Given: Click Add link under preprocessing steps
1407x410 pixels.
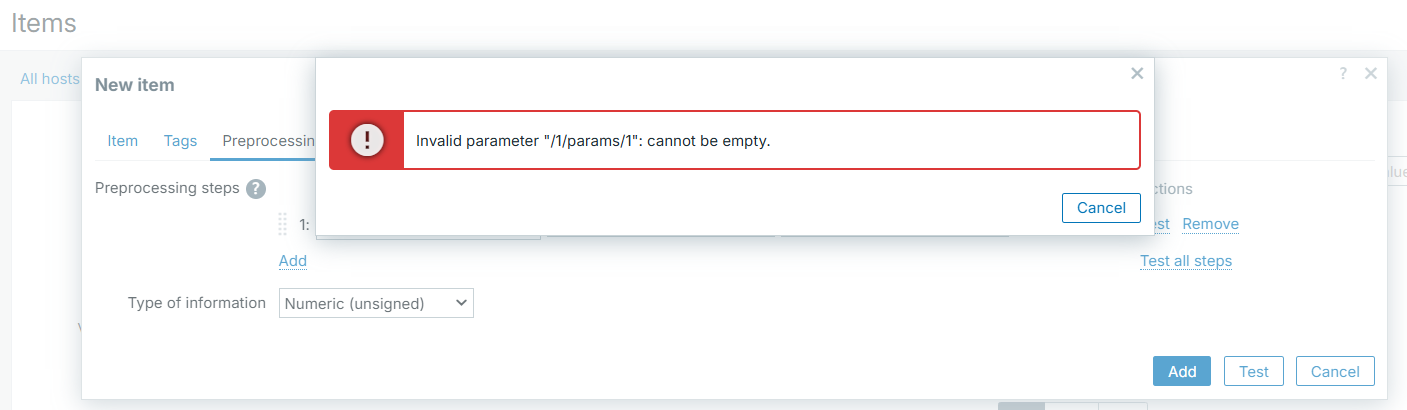Looking at the screenshot, I should click(293, 260).
